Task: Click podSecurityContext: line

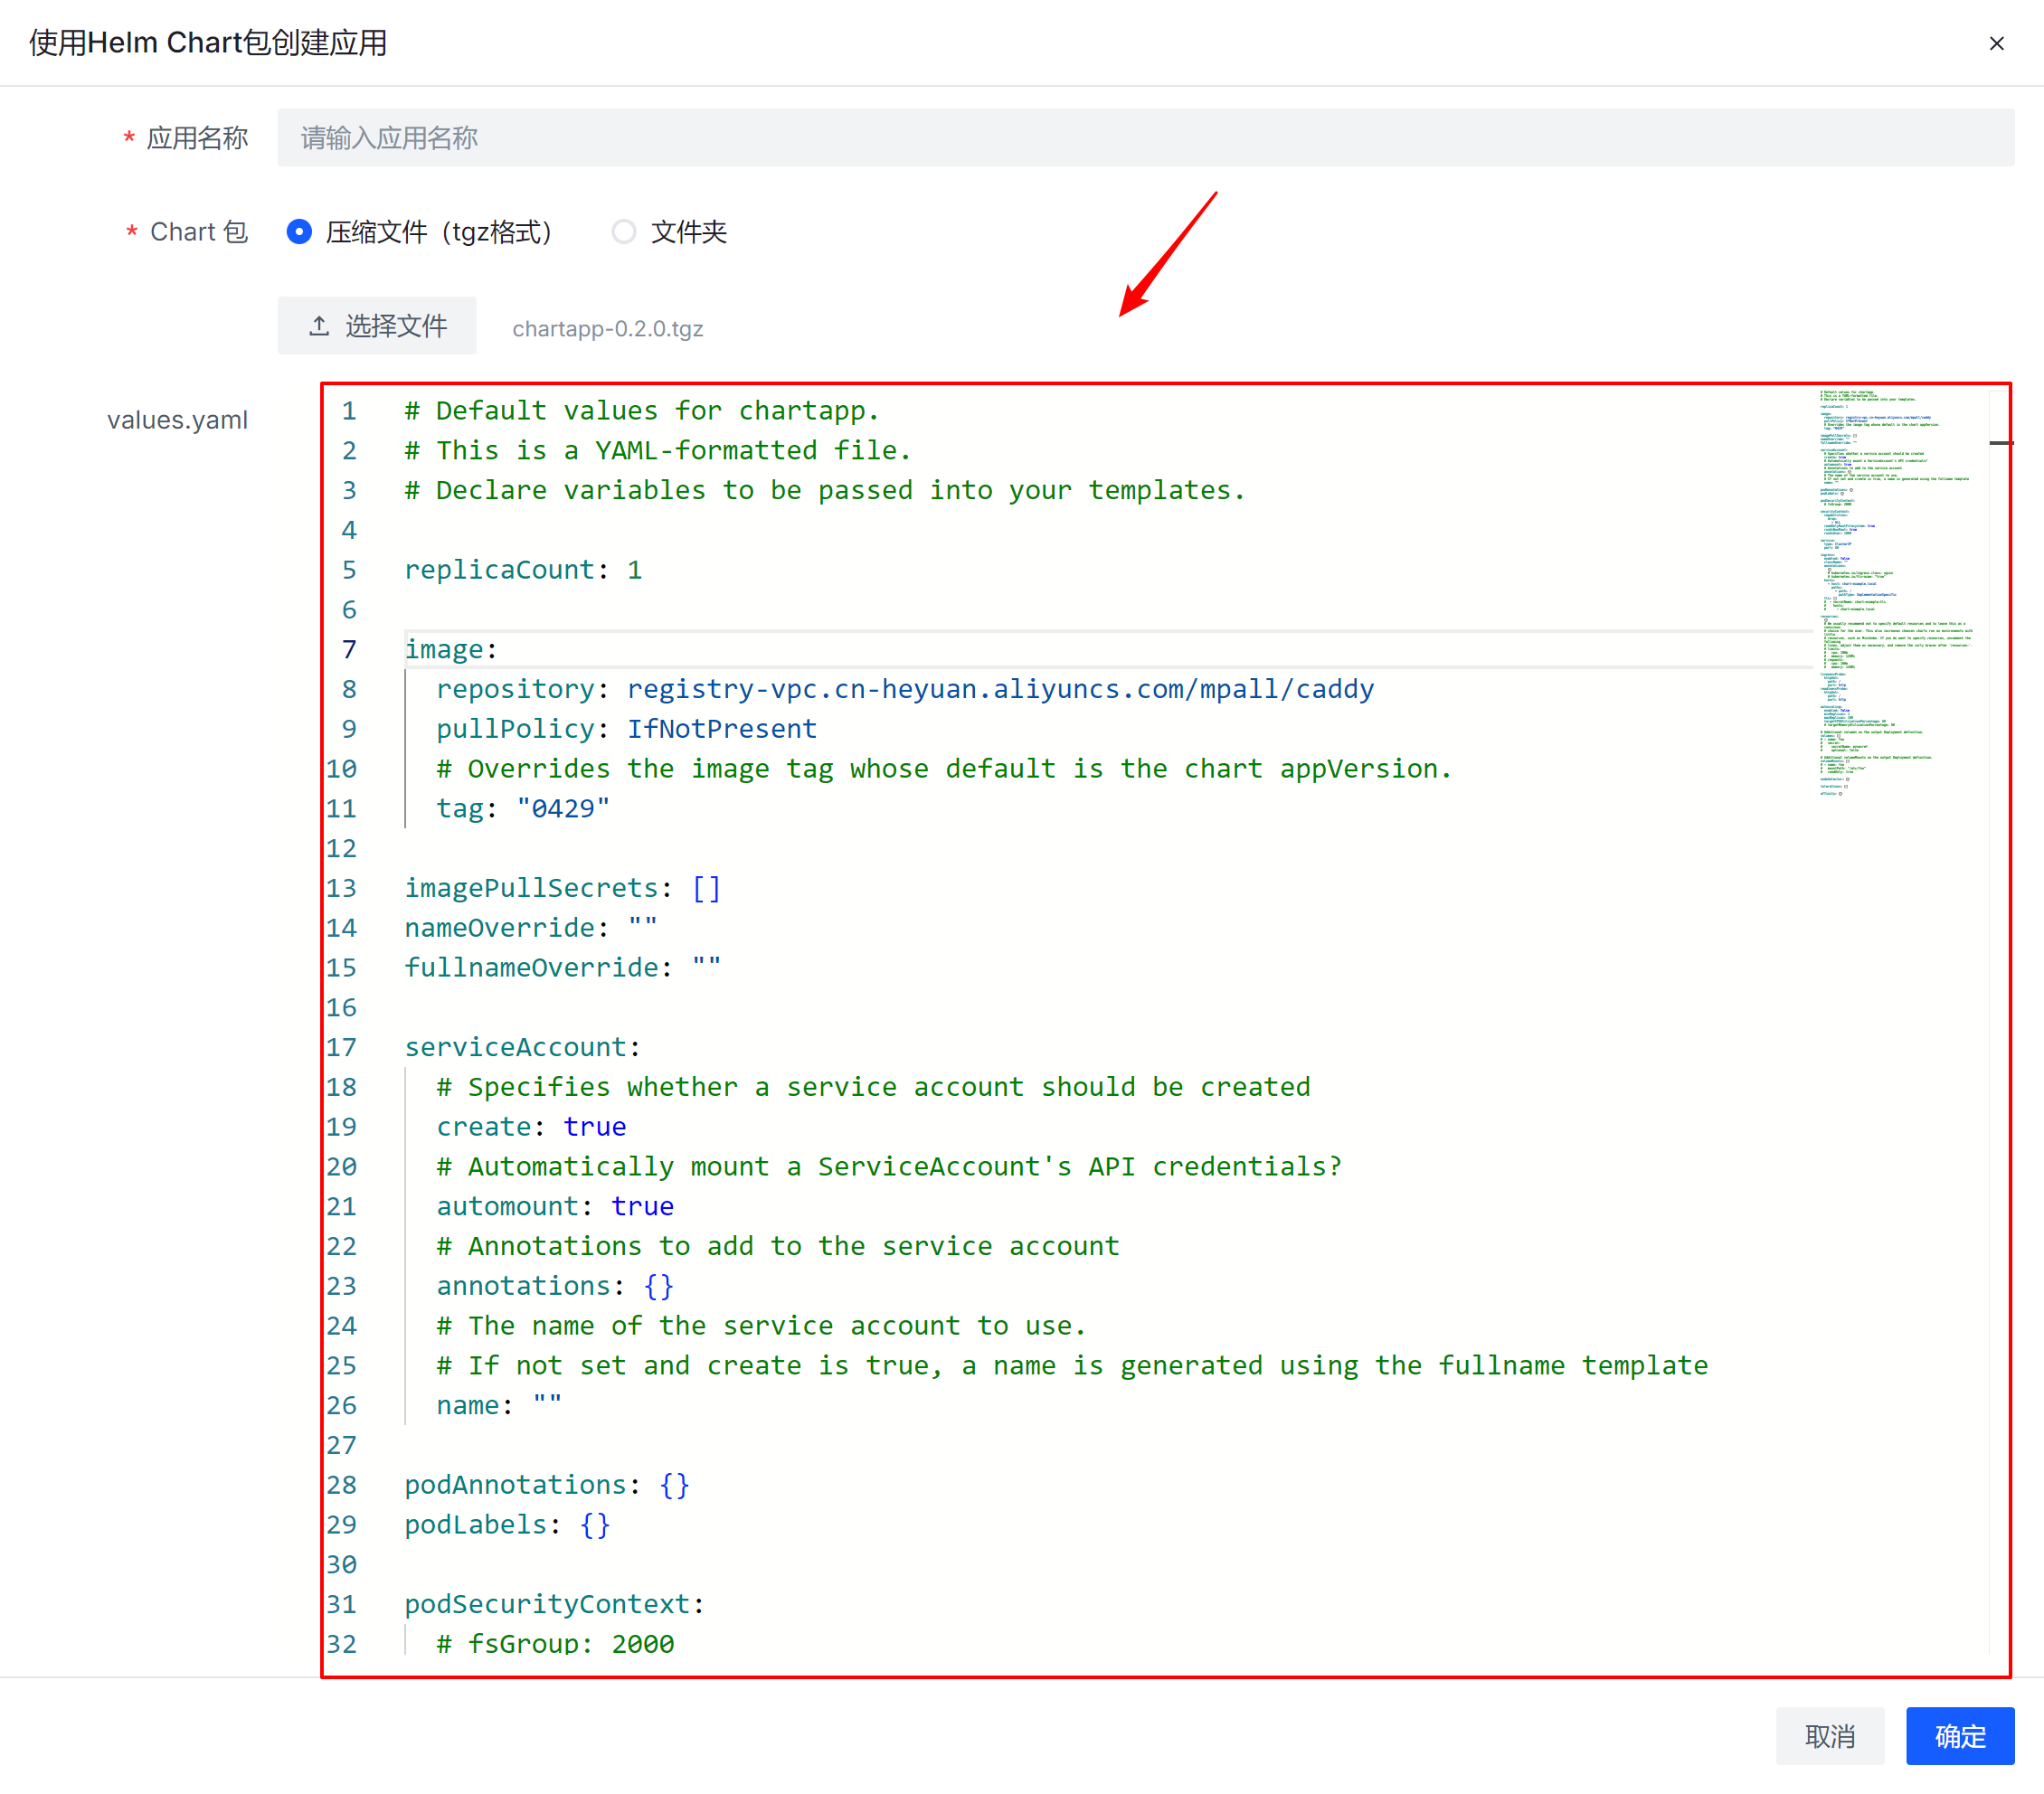Action: 554,1604
